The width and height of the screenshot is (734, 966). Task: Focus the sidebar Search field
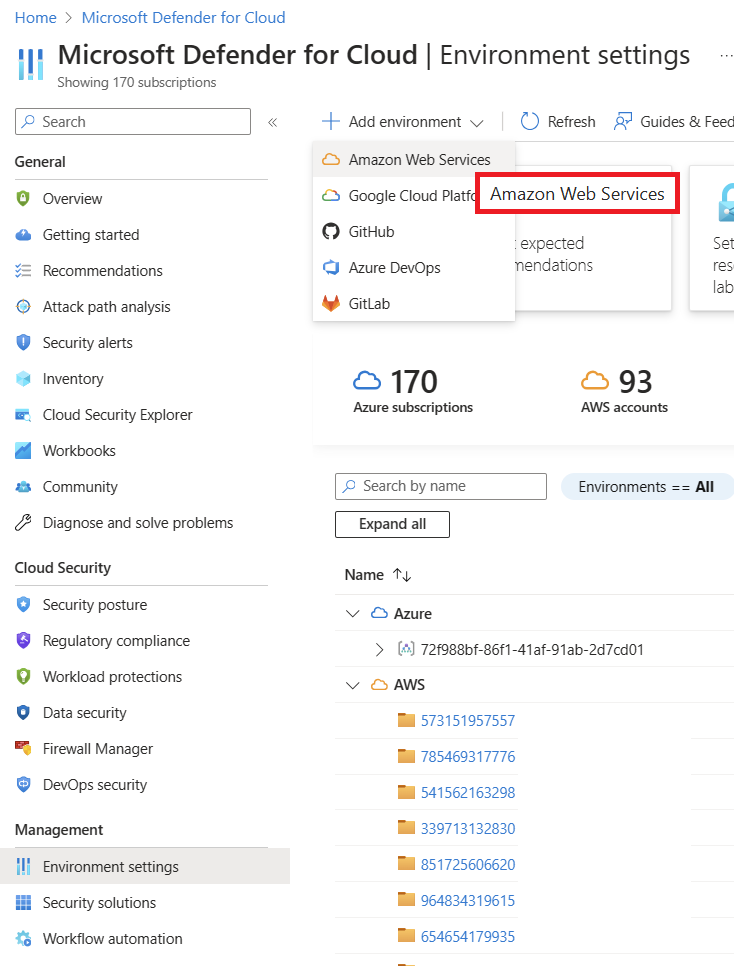click(133, 121)
